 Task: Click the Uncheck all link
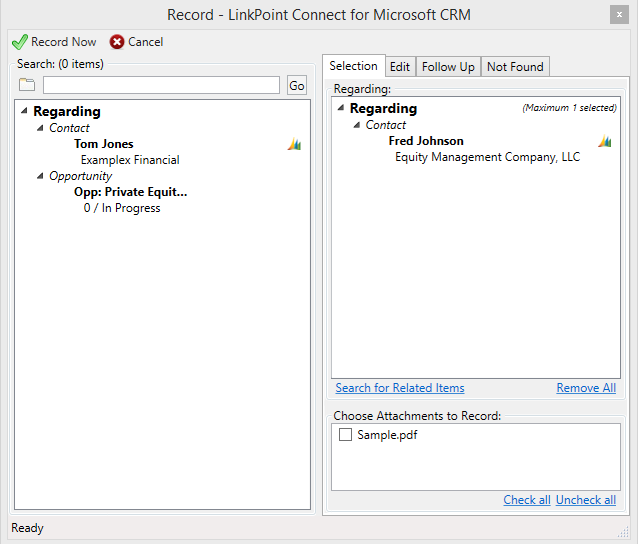click(x=586, y=500)
